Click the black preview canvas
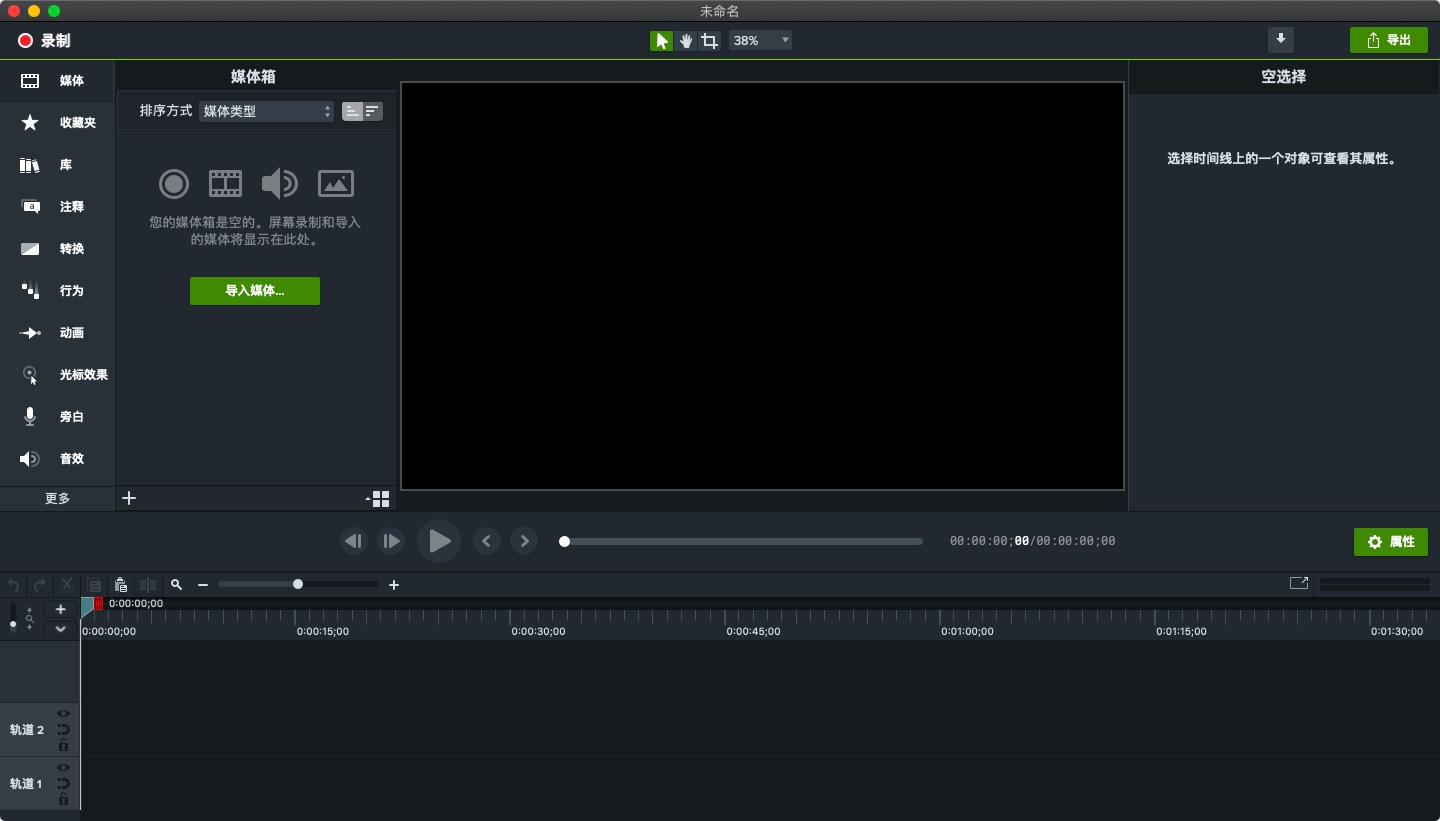Viewport: 1440px width, 821px height. point(763,286)
